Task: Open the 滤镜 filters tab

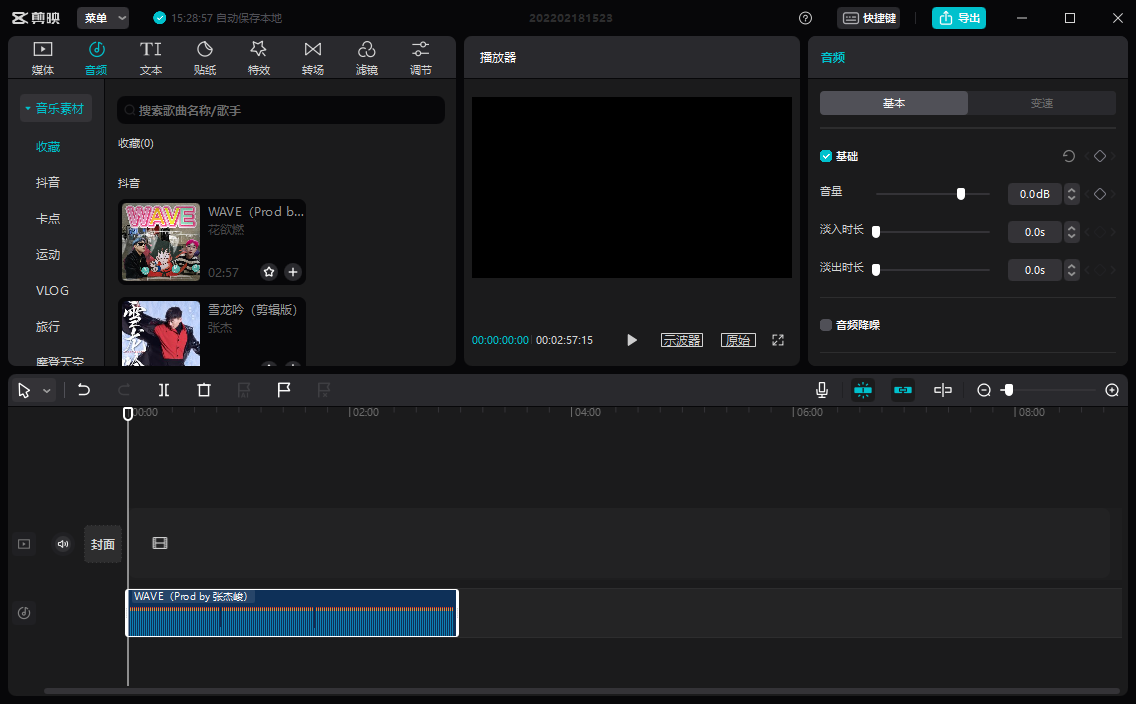Action: (367, 58)
